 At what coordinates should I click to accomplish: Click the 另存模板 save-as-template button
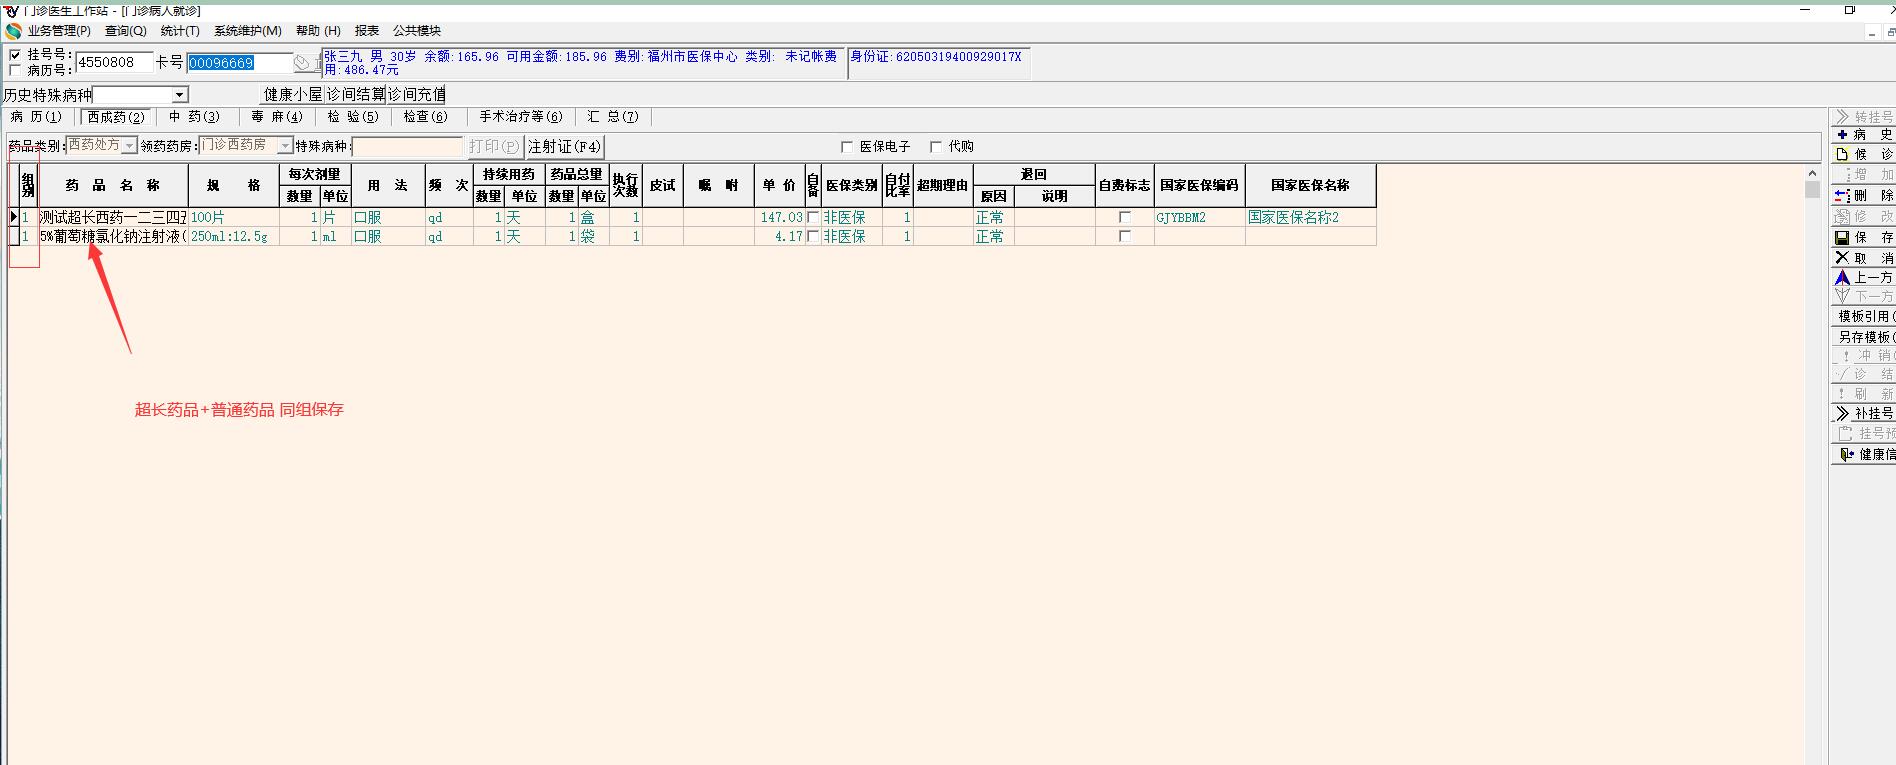click(1864, 337)
